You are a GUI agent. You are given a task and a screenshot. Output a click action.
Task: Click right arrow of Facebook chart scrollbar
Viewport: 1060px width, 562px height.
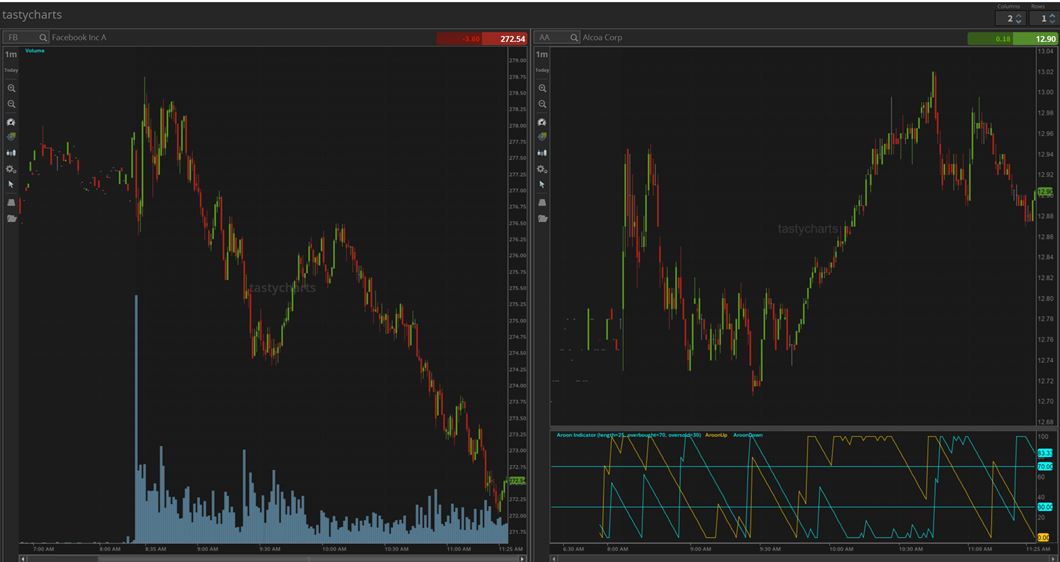click(x=522, y=559)
